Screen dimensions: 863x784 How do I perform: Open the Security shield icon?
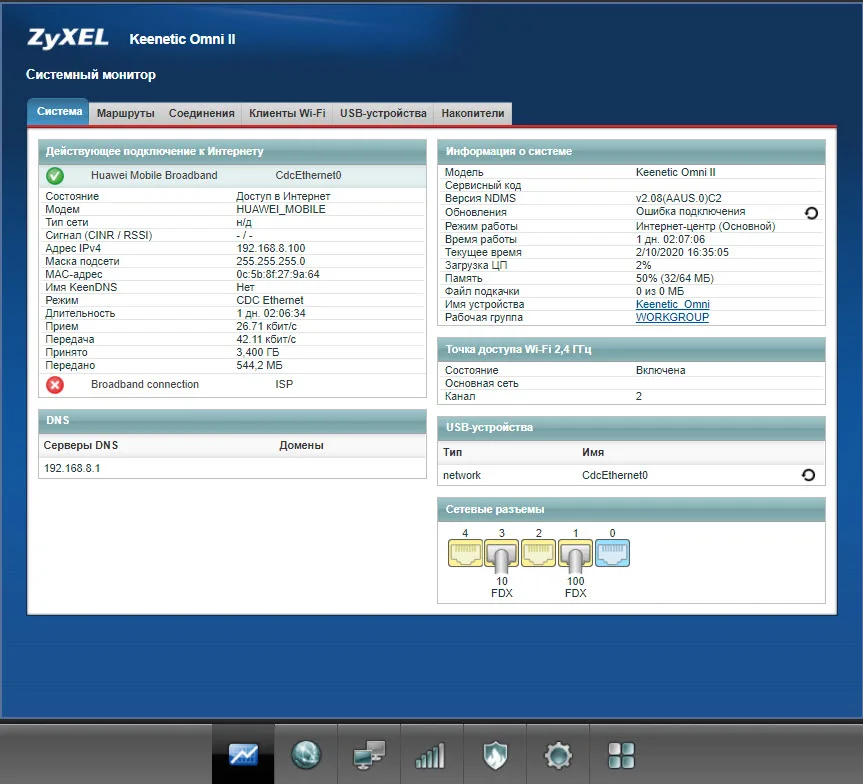click(495, 754)
